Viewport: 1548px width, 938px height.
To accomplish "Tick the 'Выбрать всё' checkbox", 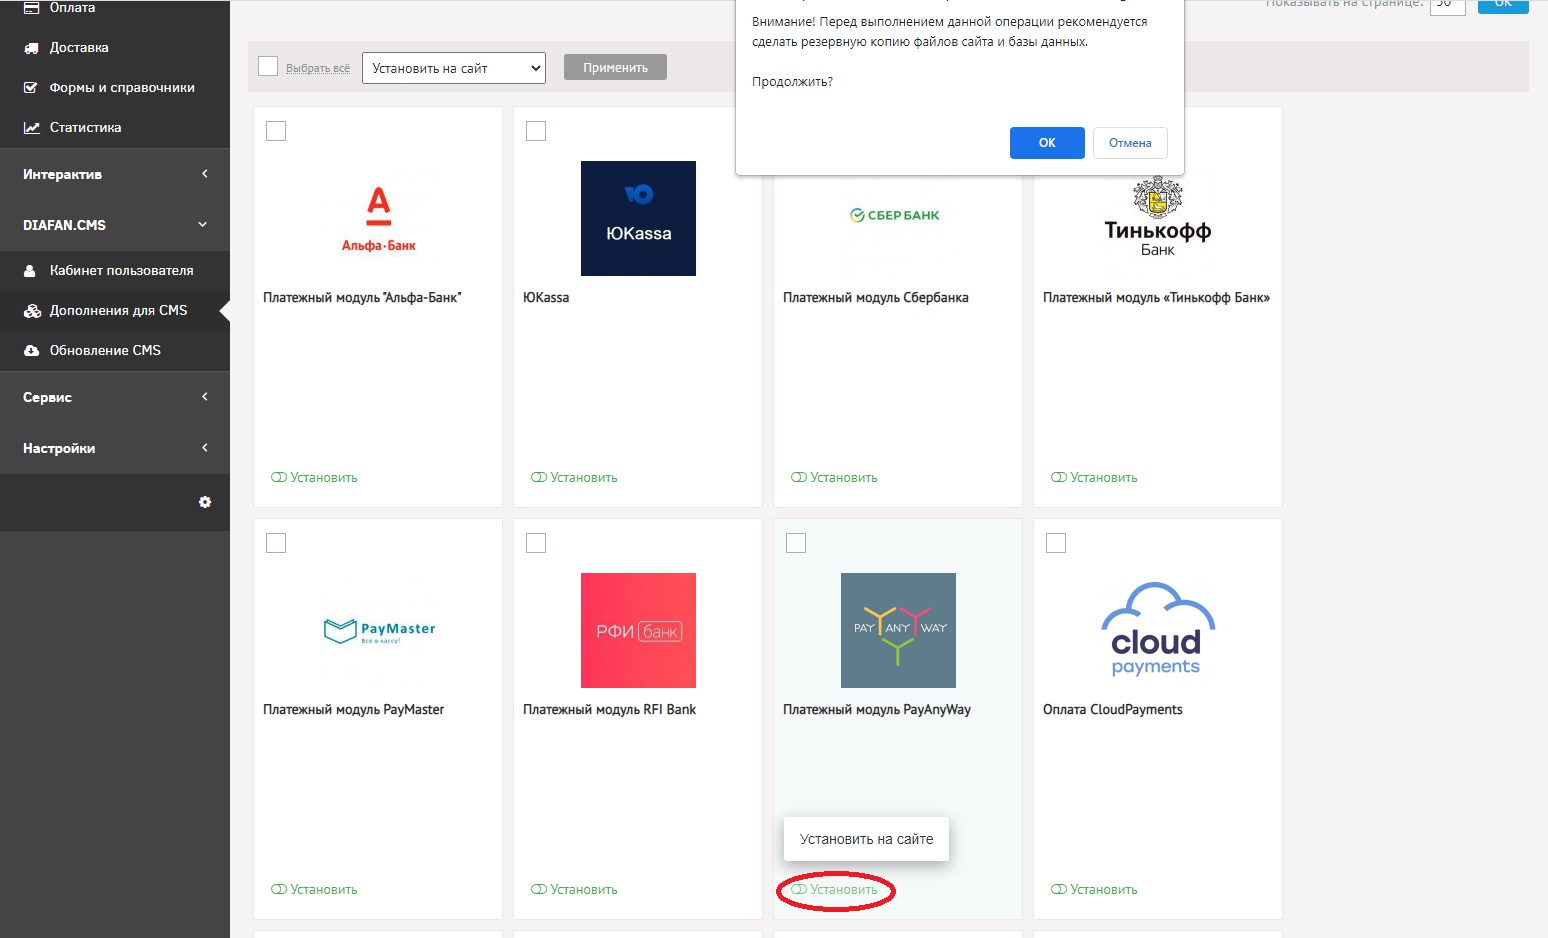I will click(x=268, y=67).
